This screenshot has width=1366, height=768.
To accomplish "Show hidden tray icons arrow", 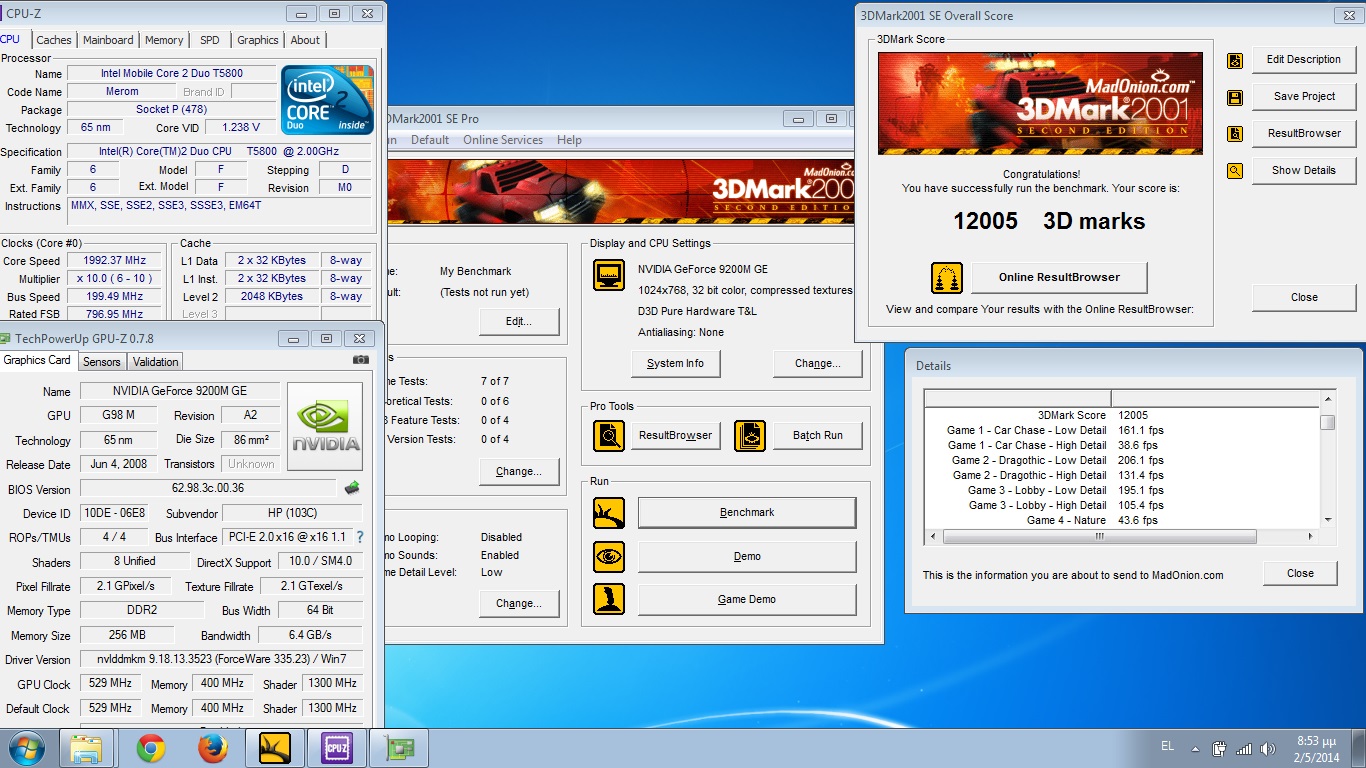I will click(x=1195, y=748).
